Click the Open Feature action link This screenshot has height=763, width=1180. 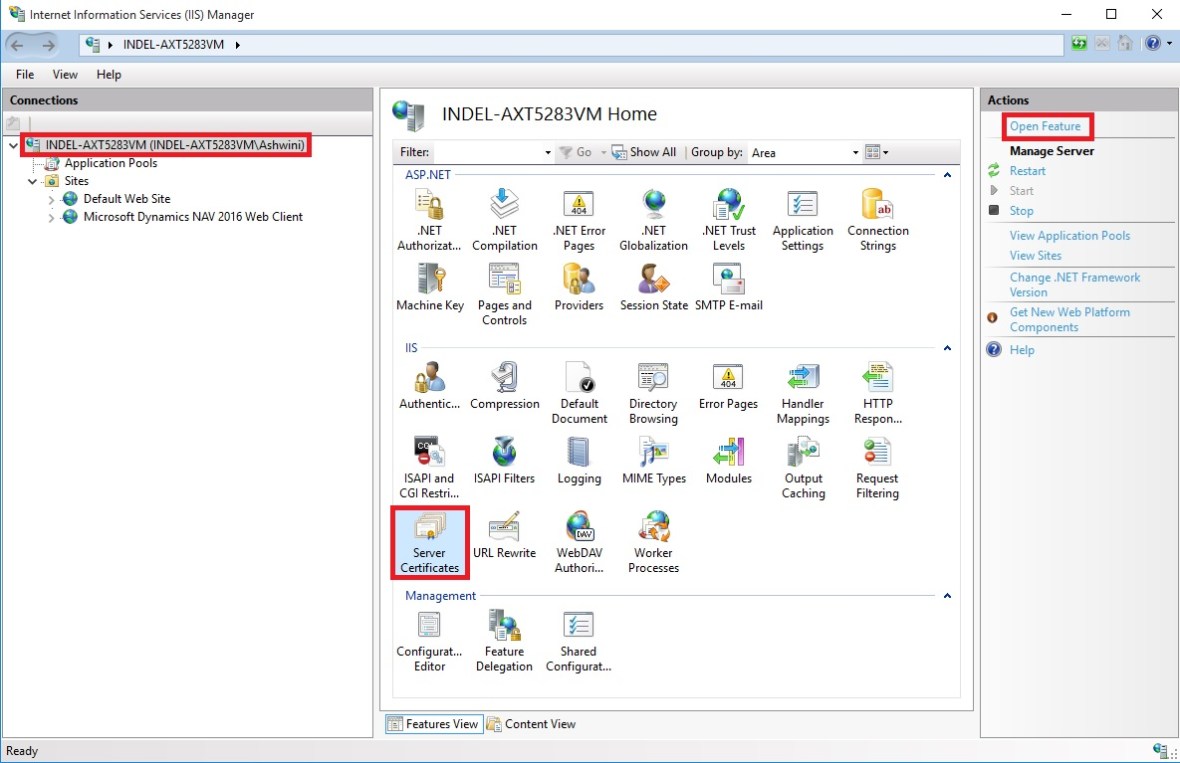pyautogui.click(x=1045, y=127)
